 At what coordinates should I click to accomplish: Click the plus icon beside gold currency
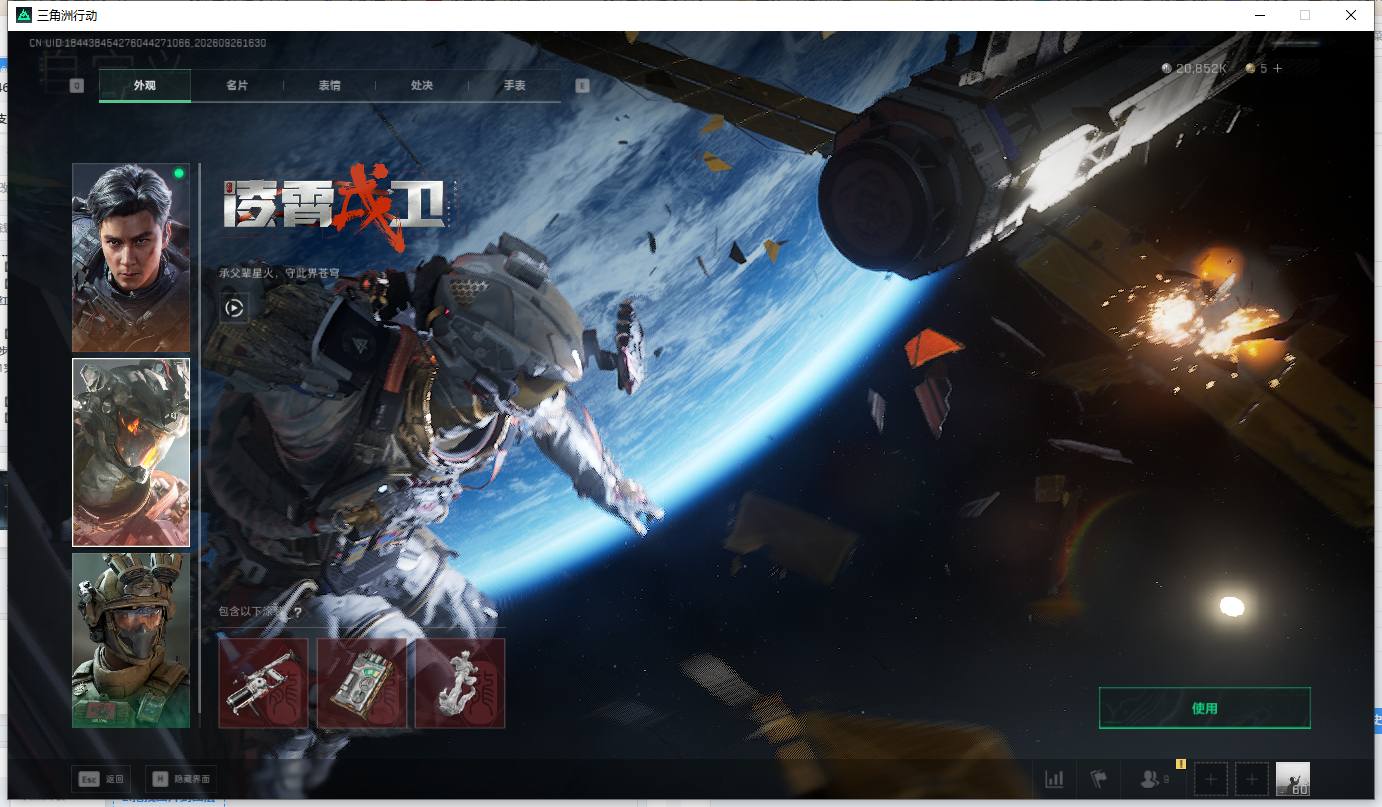[x=1277, y=68]
